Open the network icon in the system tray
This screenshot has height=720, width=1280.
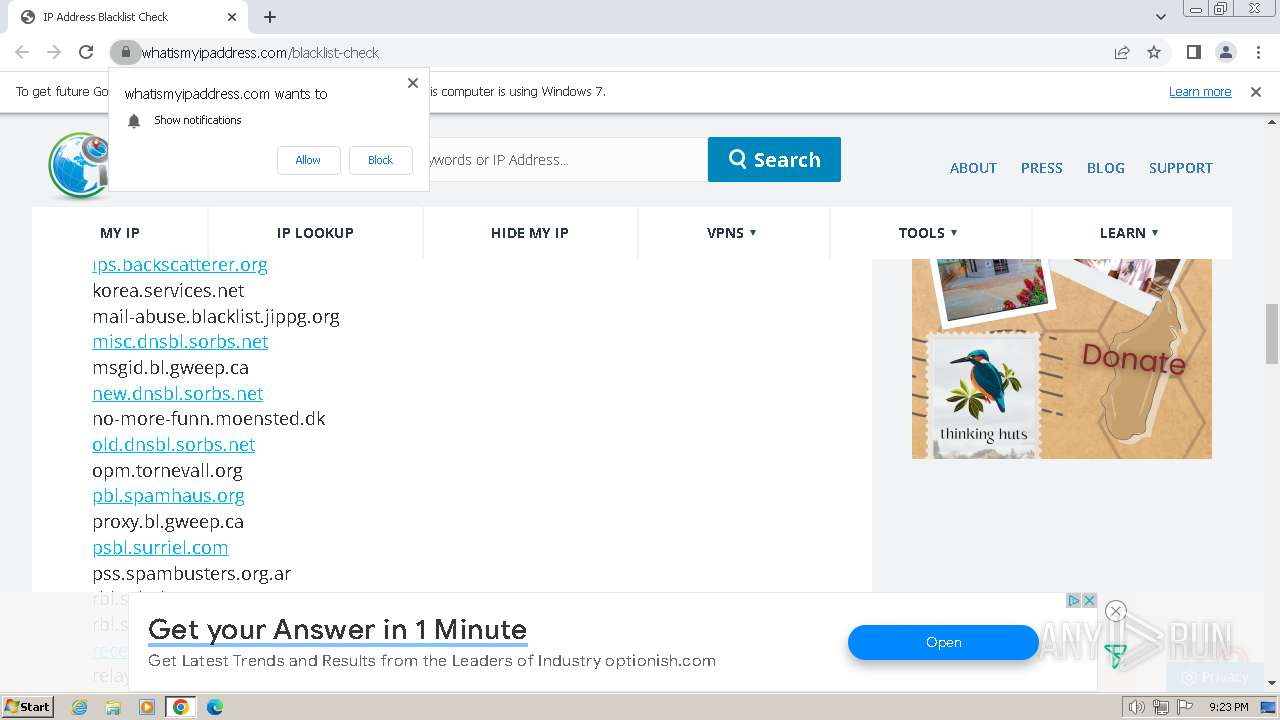(x=1161, y=707)
